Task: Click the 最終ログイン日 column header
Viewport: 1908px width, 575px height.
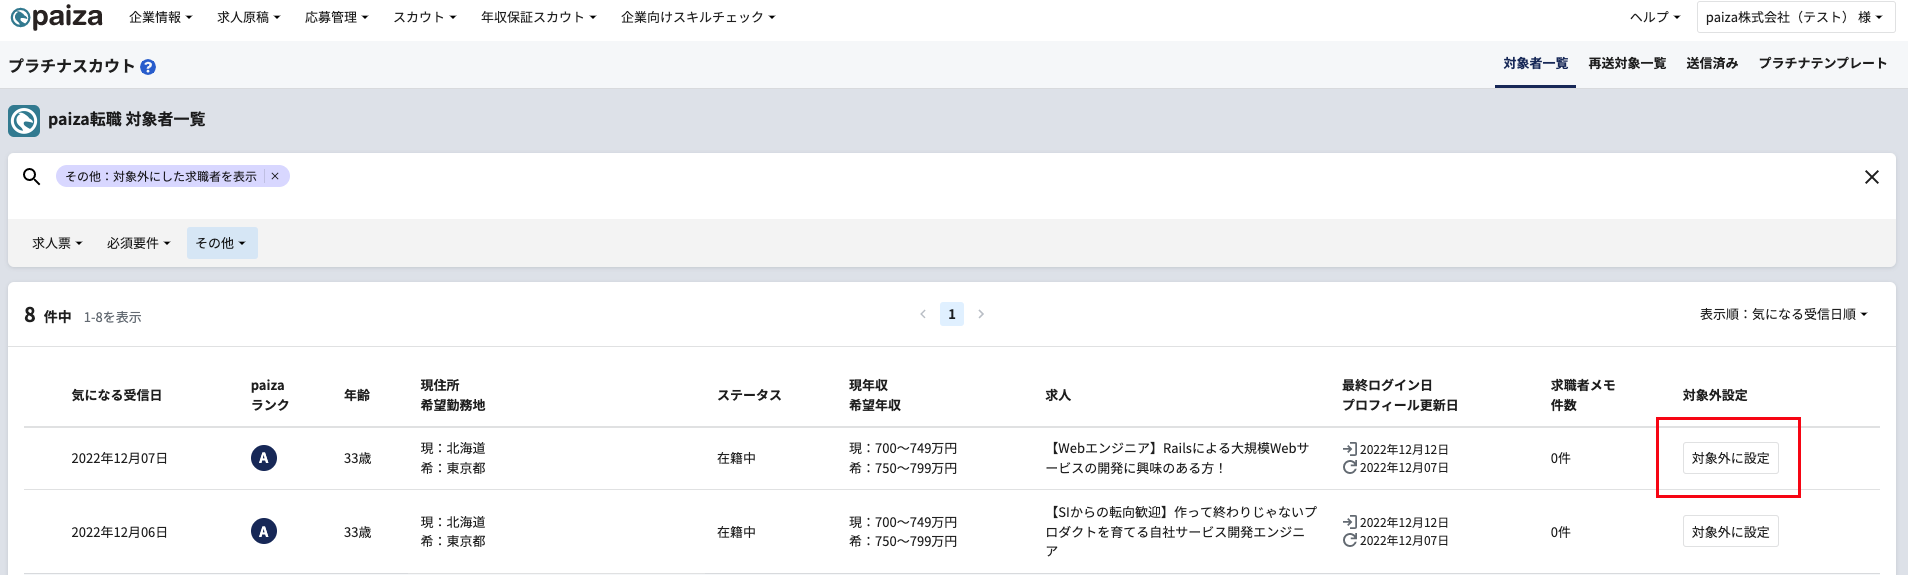Action: tap(1400, 395)
